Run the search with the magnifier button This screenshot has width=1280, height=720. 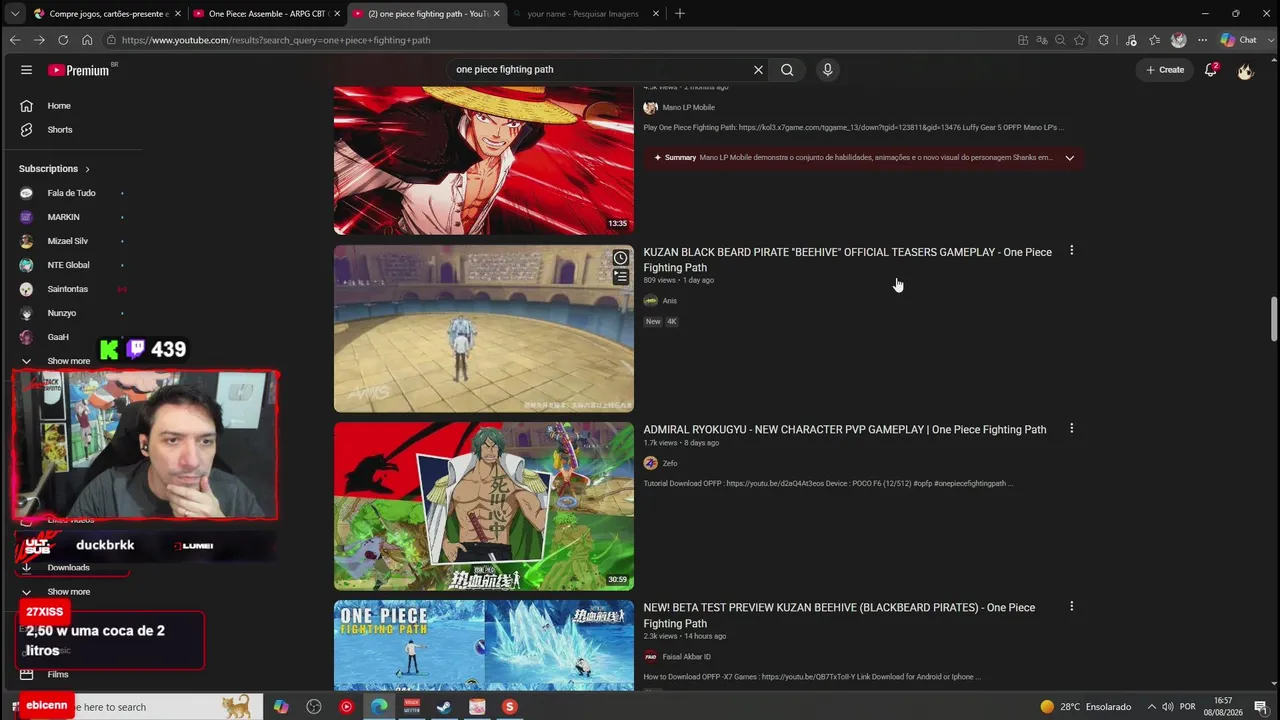[x=787, y=70]
